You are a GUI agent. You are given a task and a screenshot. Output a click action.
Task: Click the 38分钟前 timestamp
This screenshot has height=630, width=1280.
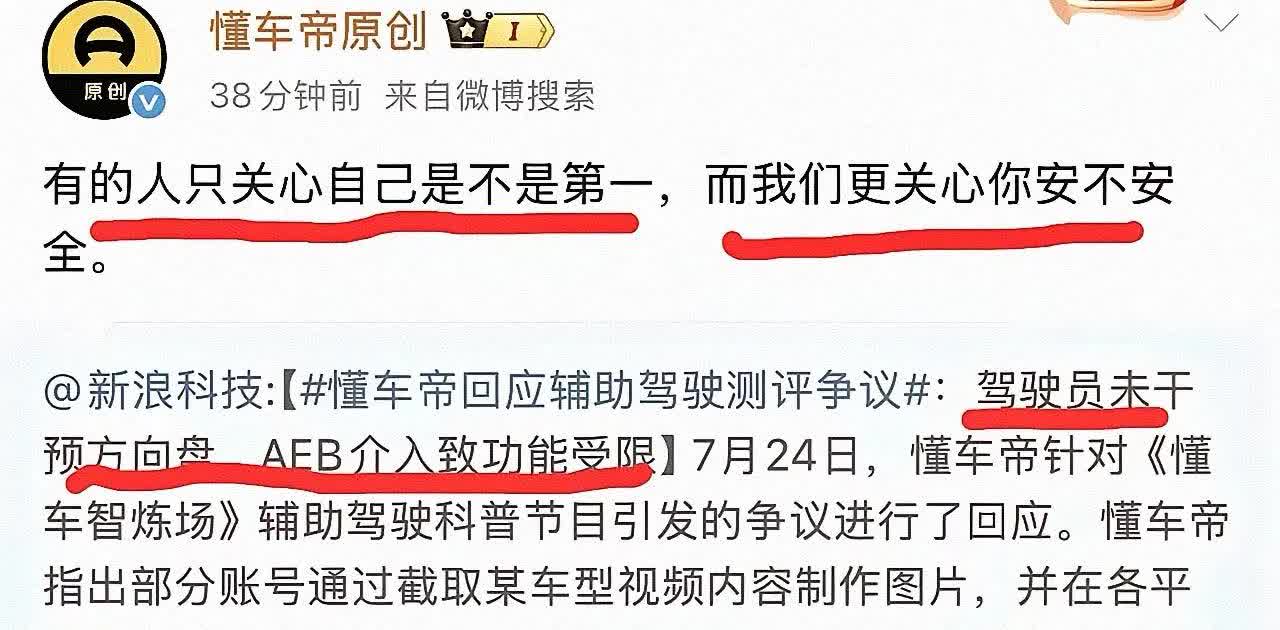coord(287,96)
